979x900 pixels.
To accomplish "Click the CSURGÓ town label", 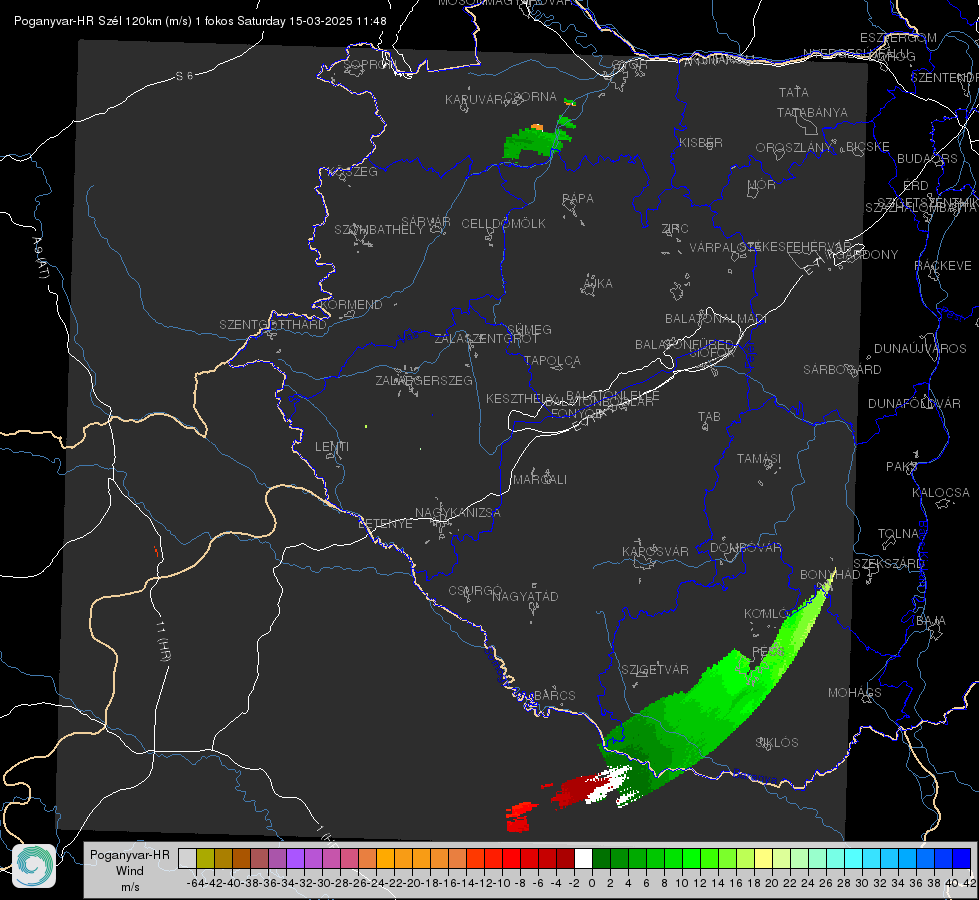I will [475, 591].
